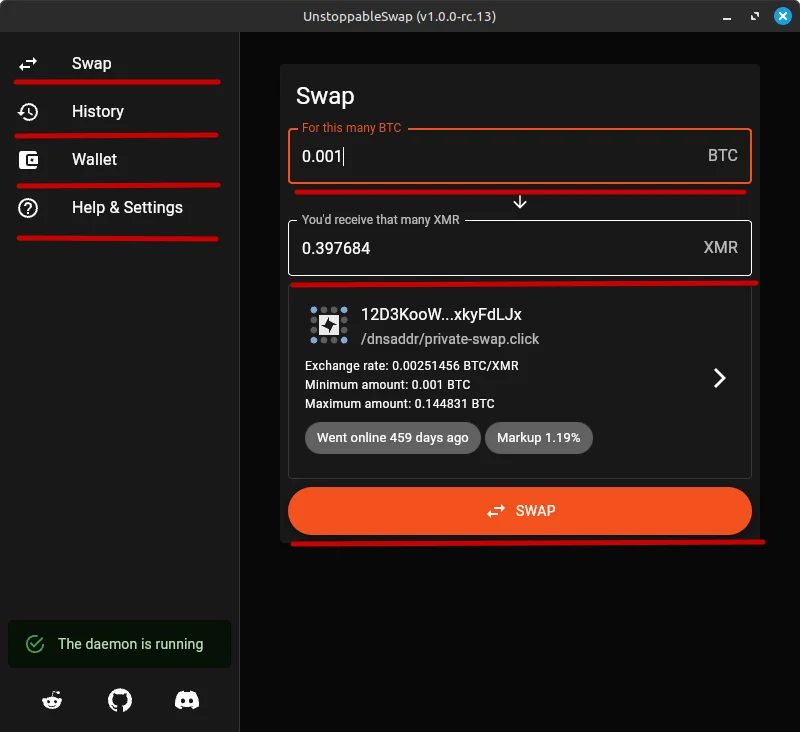
Task: Minimize the UnstoppableSwap window
Action: (727, 17)
